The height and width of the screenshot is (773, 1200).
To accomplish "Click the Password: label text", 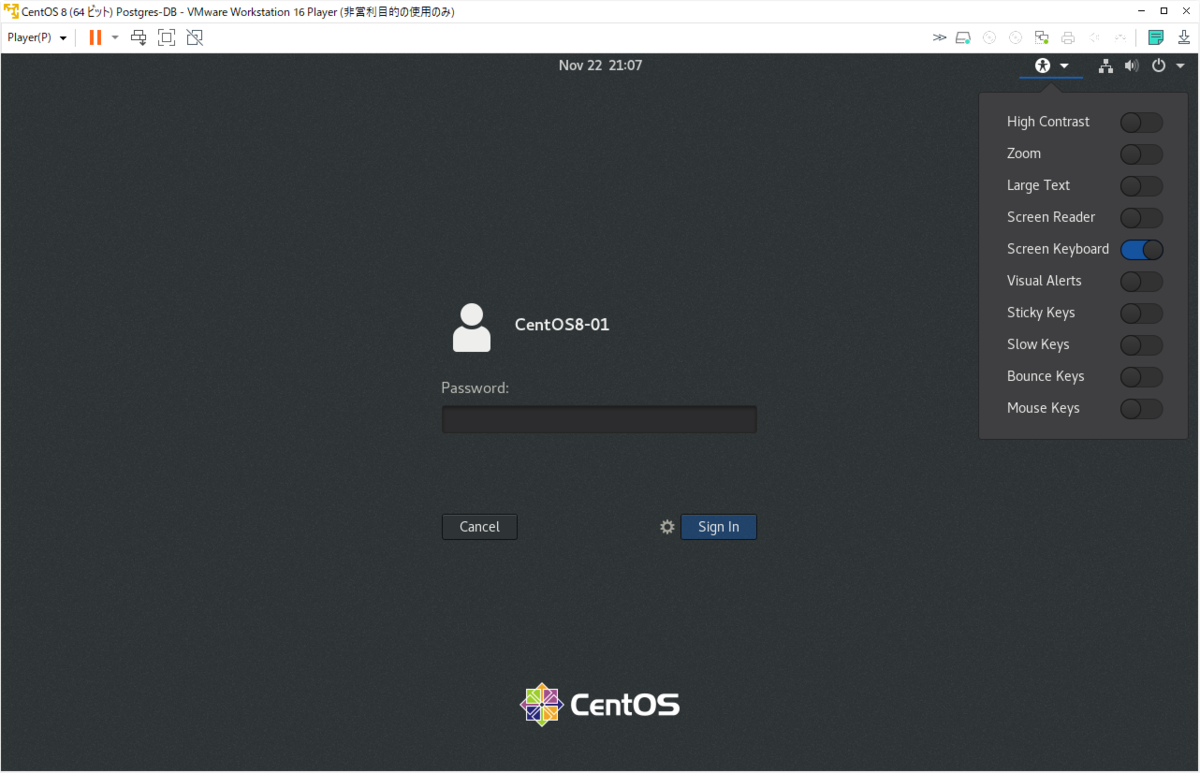I will [475, 388].
